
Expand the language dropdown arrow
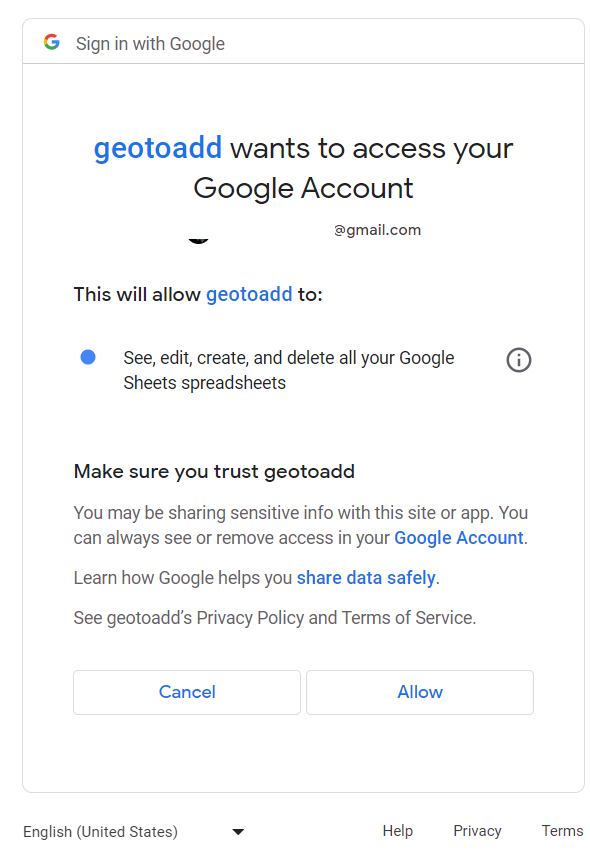click(x=238, y=832)
